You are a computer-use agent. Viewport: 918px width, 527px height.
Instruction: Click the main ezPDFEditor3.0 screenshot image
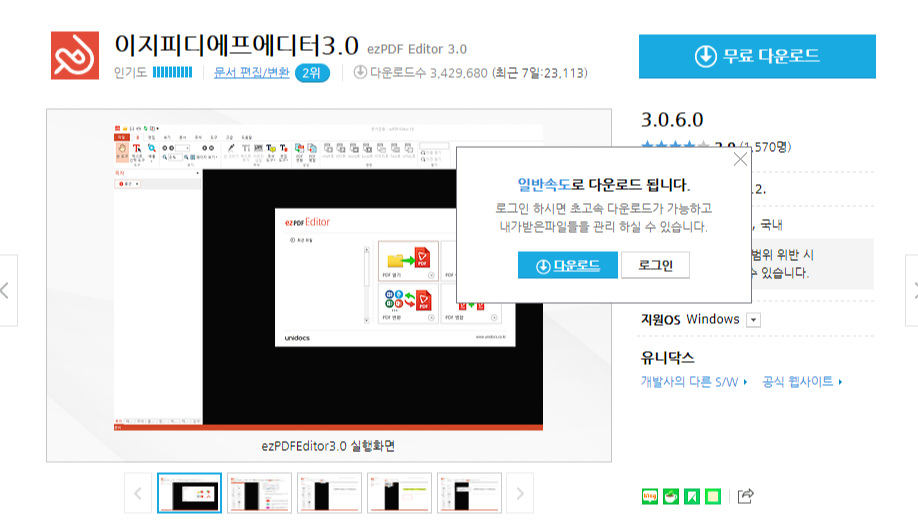pos(328,277)
